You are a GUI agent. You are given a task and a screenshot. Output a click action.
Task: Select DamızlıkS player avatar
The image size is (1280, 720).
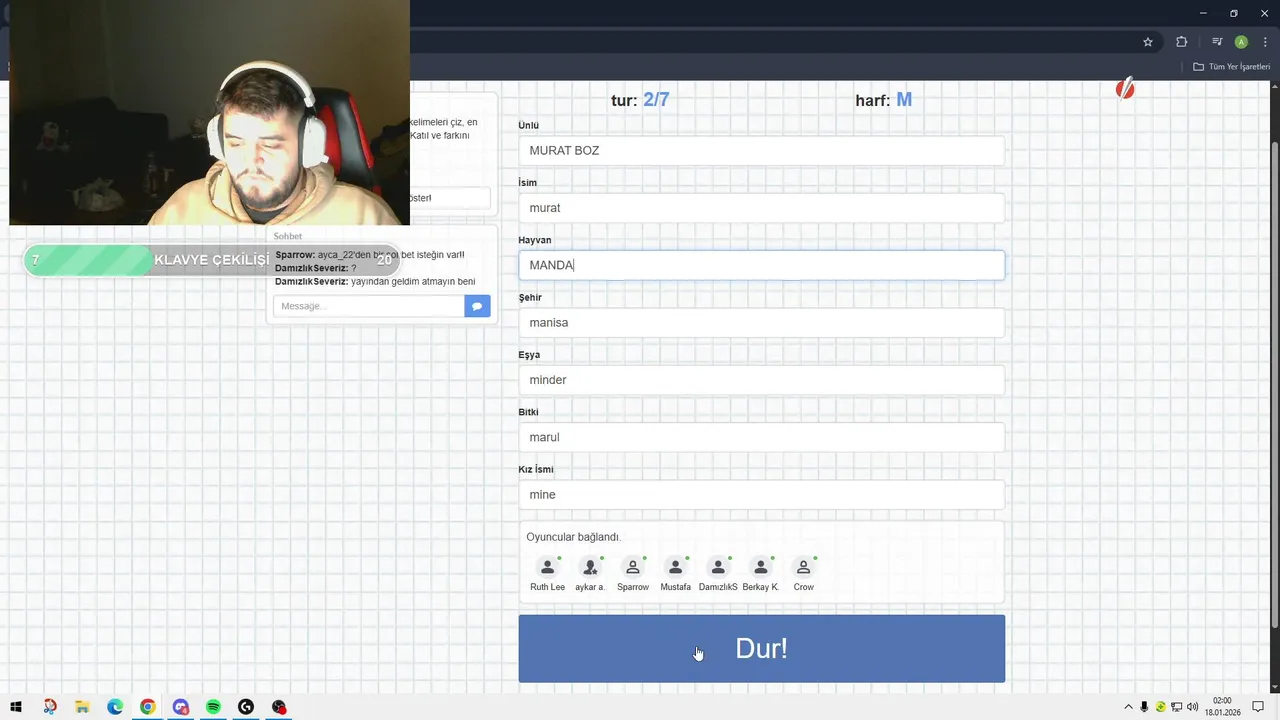coord(718,568)
